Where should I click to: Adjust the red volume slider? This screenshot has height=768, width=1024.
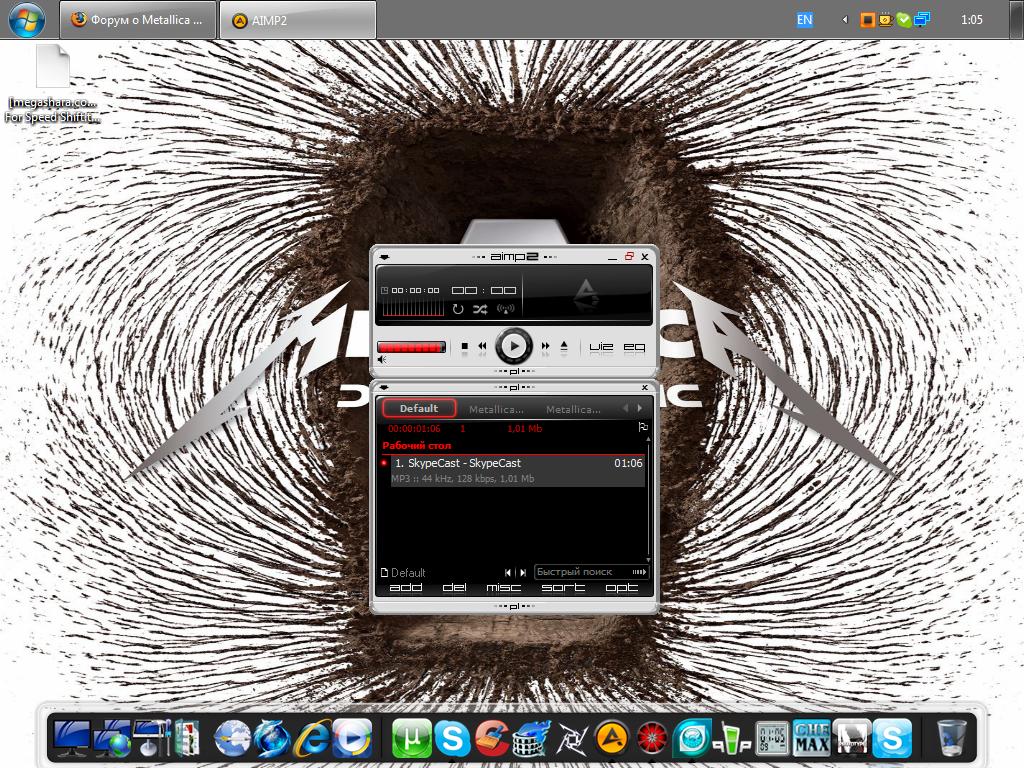(411, 347)
